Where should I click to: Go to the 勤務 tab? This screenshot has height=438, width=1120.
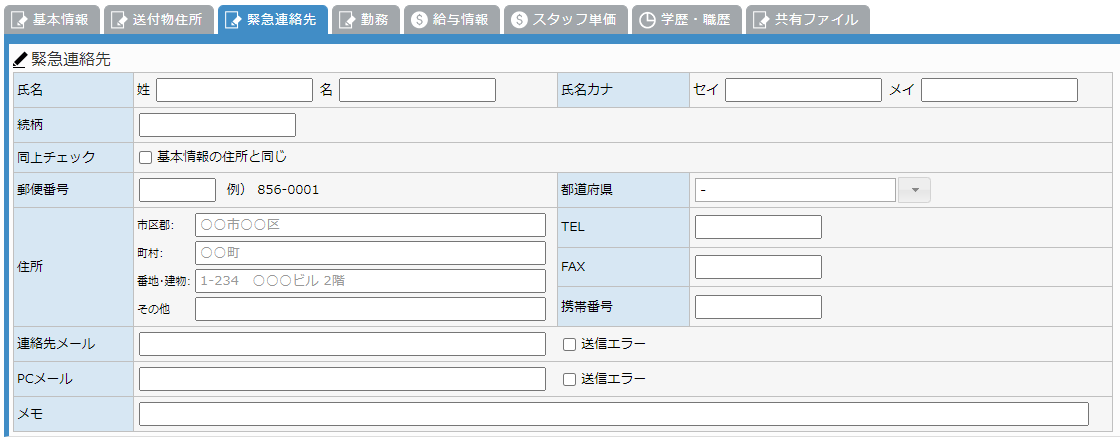pyautogui.click(x=365, y=20)
